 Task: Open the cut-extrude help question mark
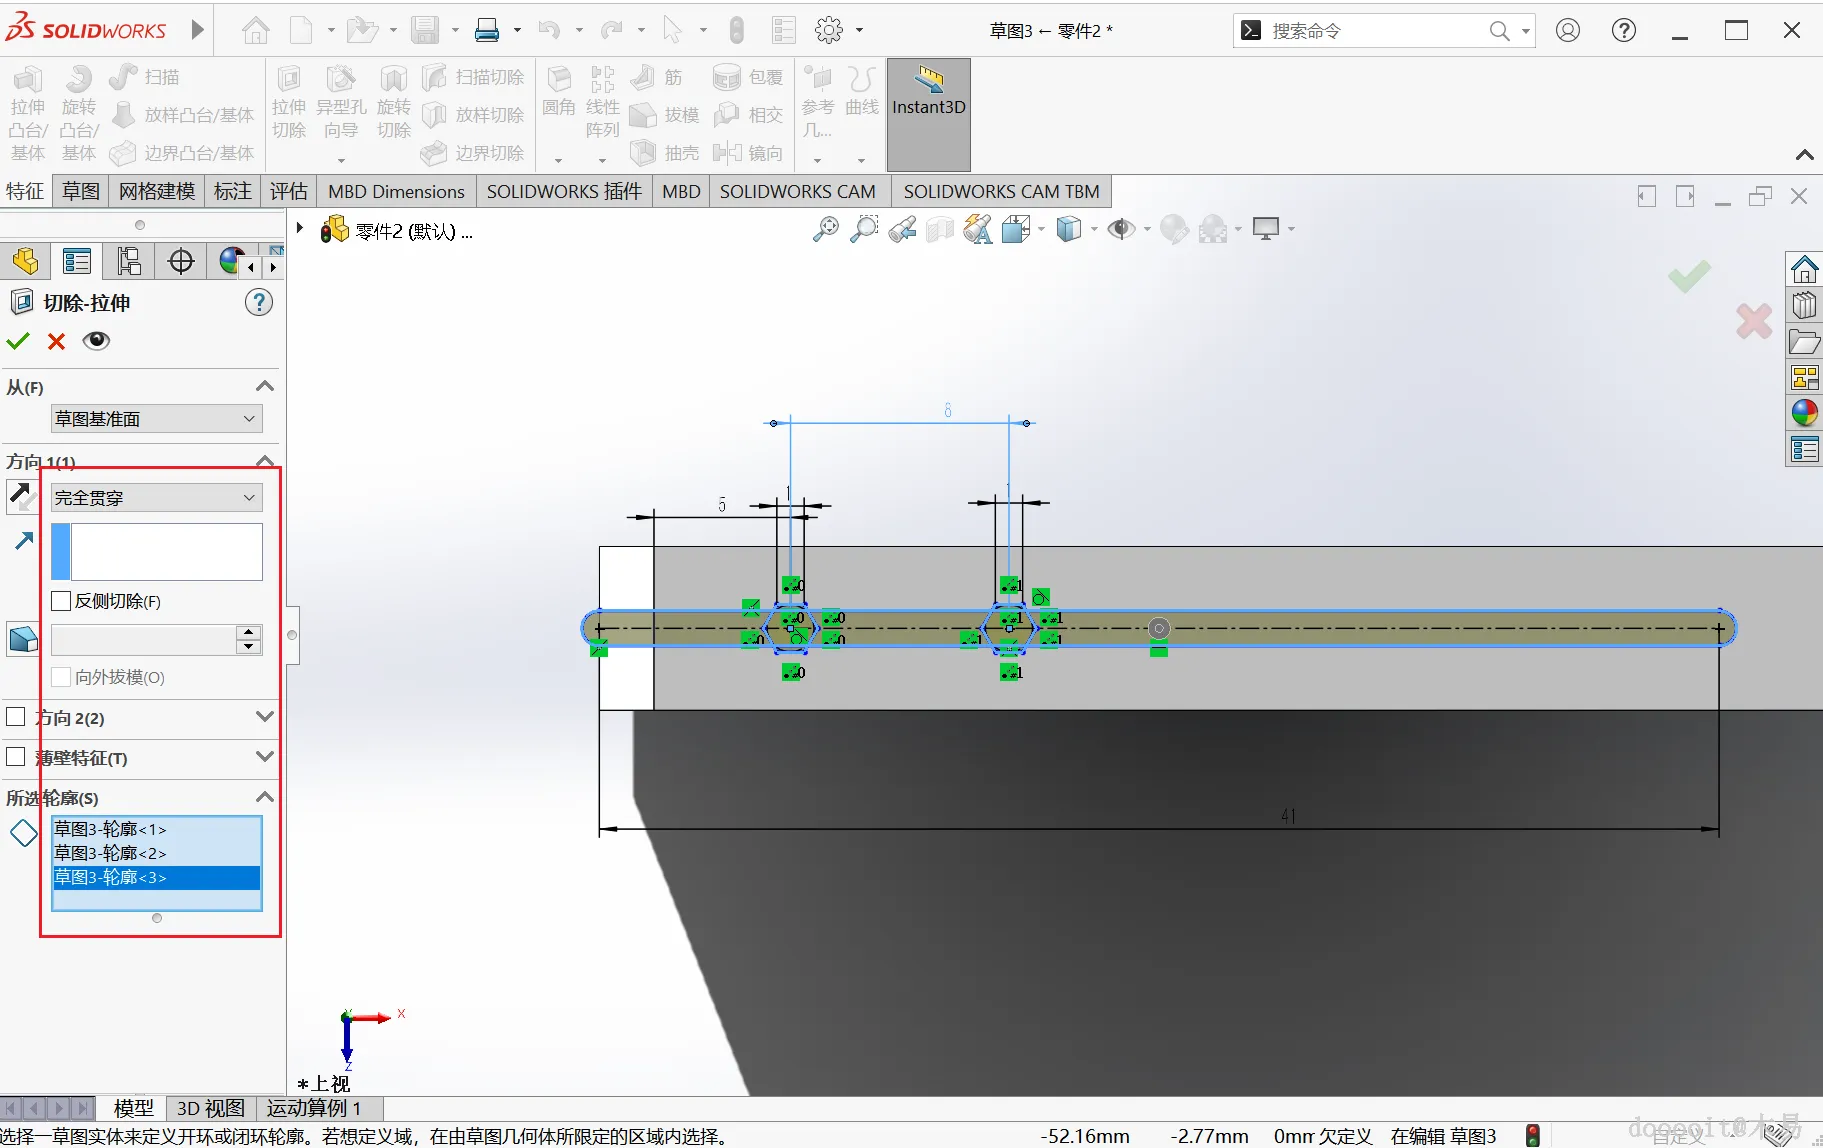259,302
